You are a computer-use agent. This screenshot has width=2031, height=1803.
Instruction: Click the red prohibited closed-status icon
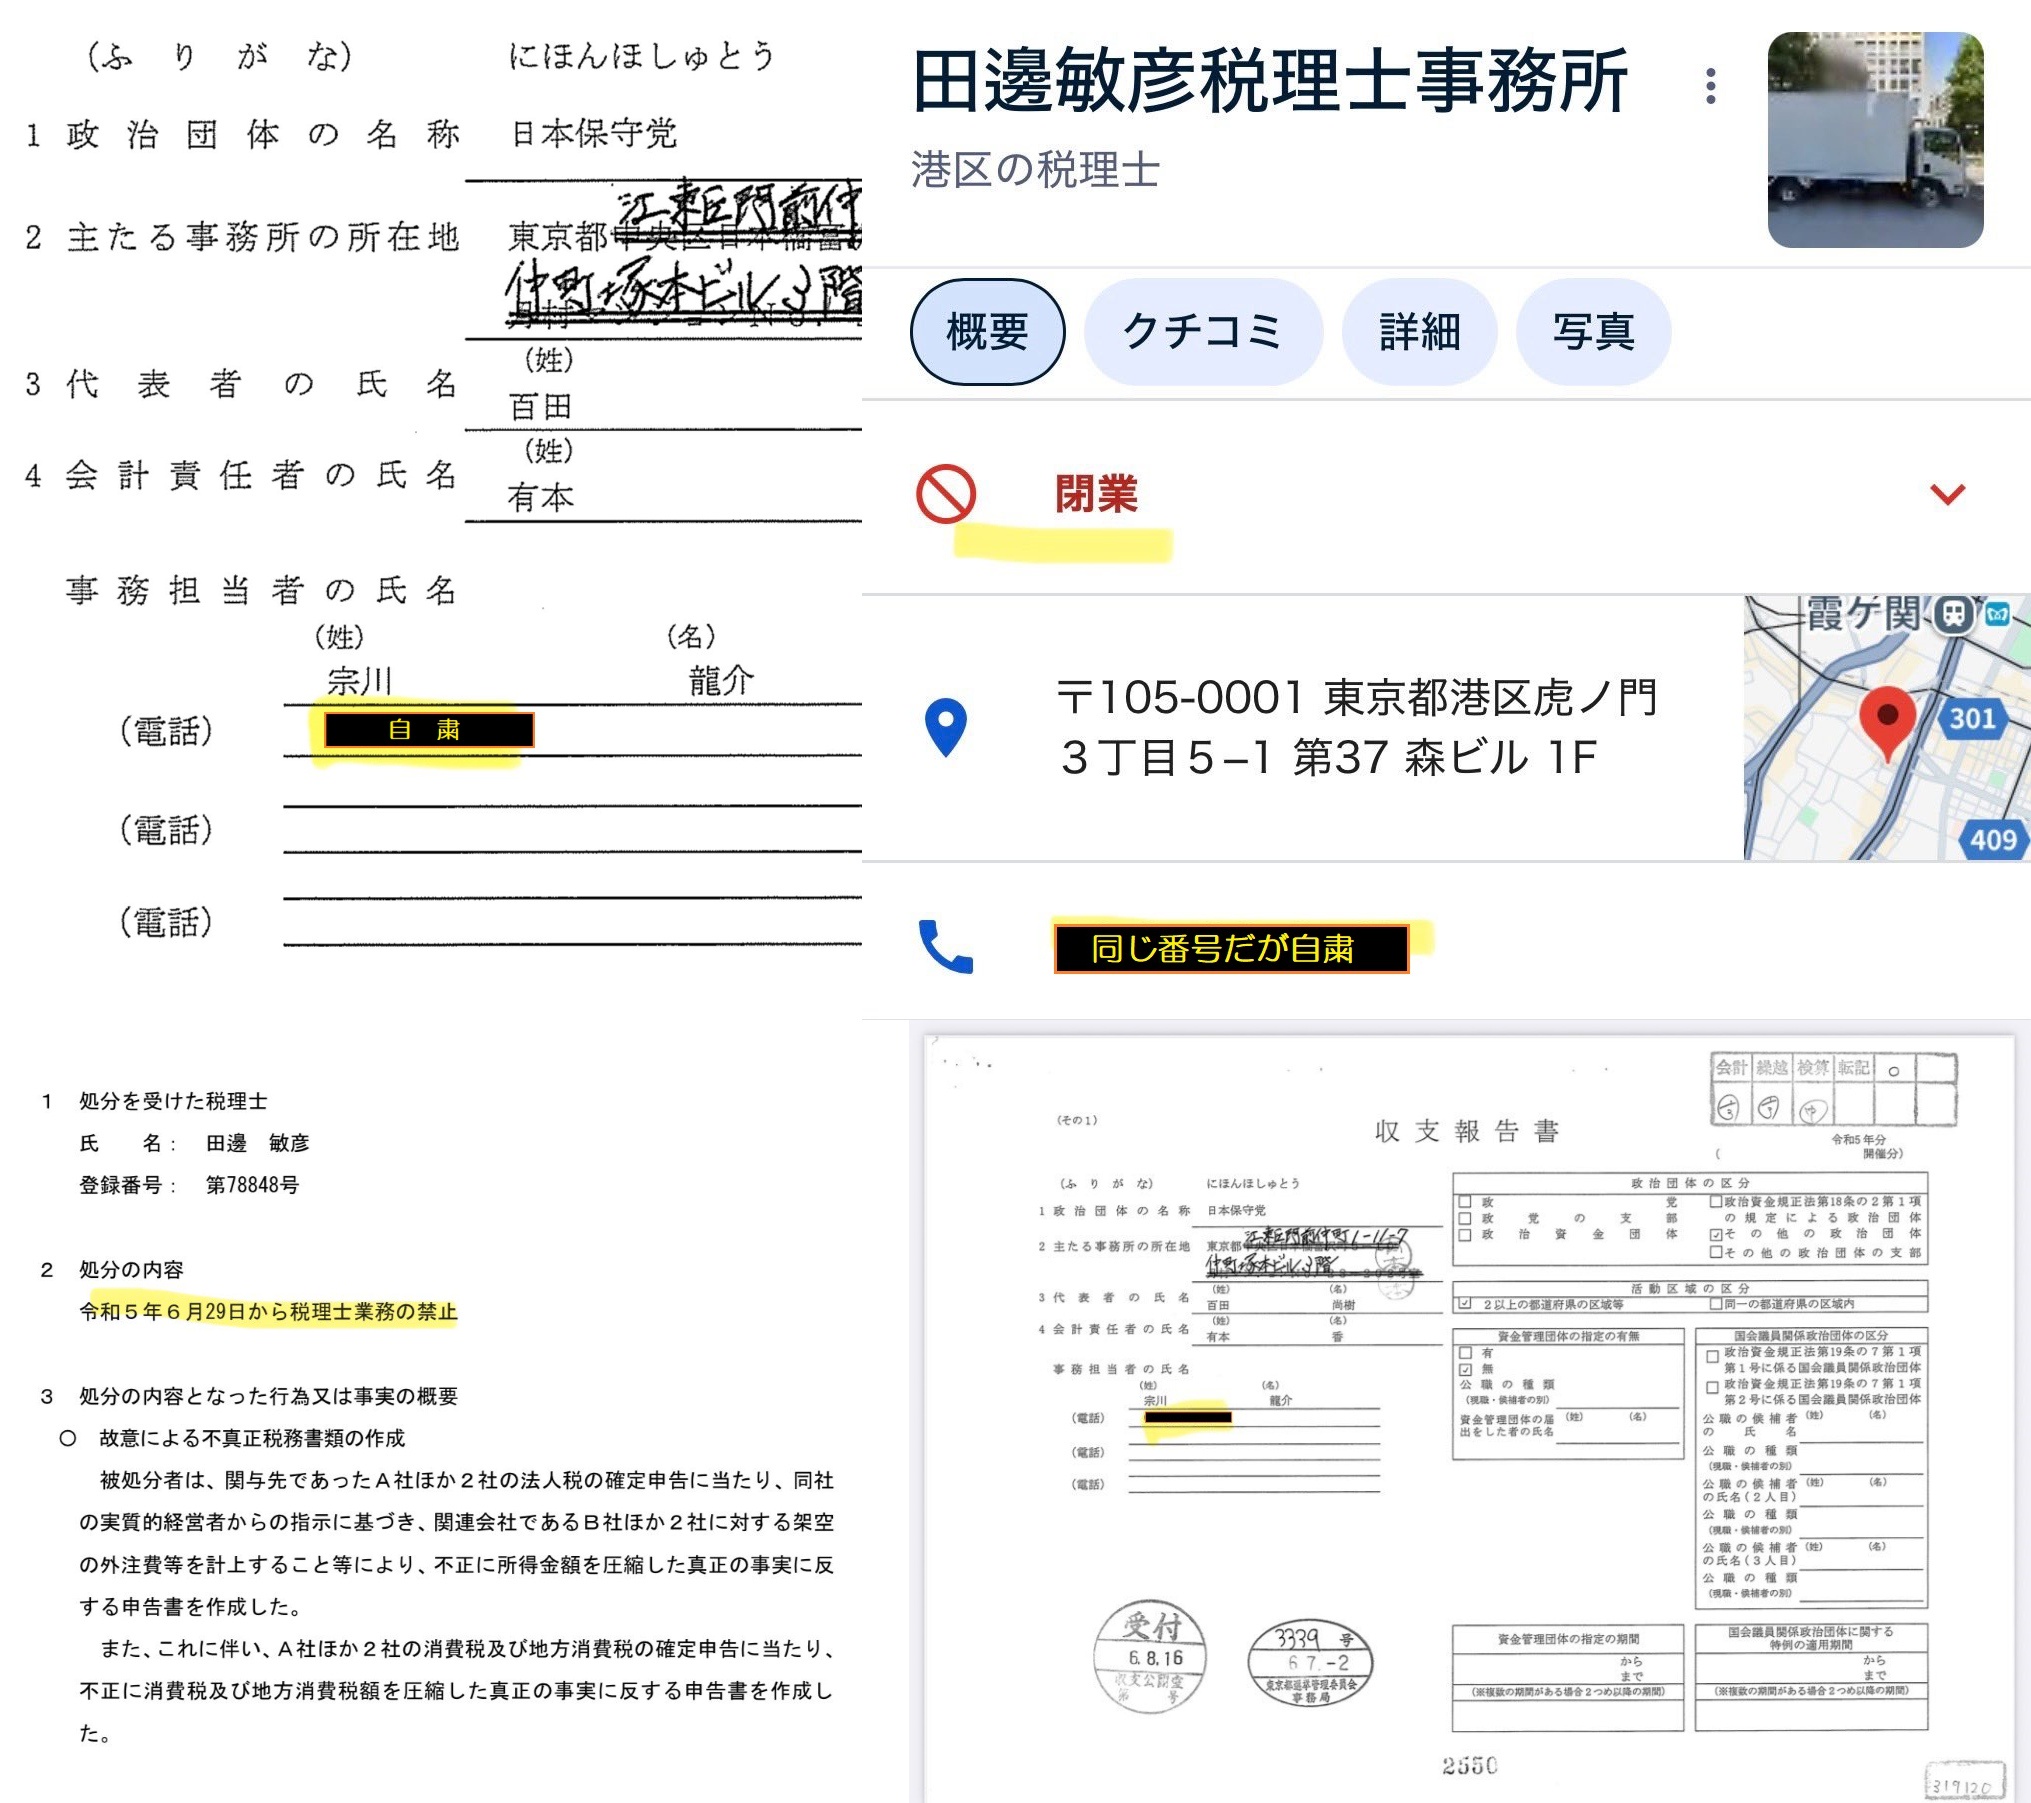(945, 494)
